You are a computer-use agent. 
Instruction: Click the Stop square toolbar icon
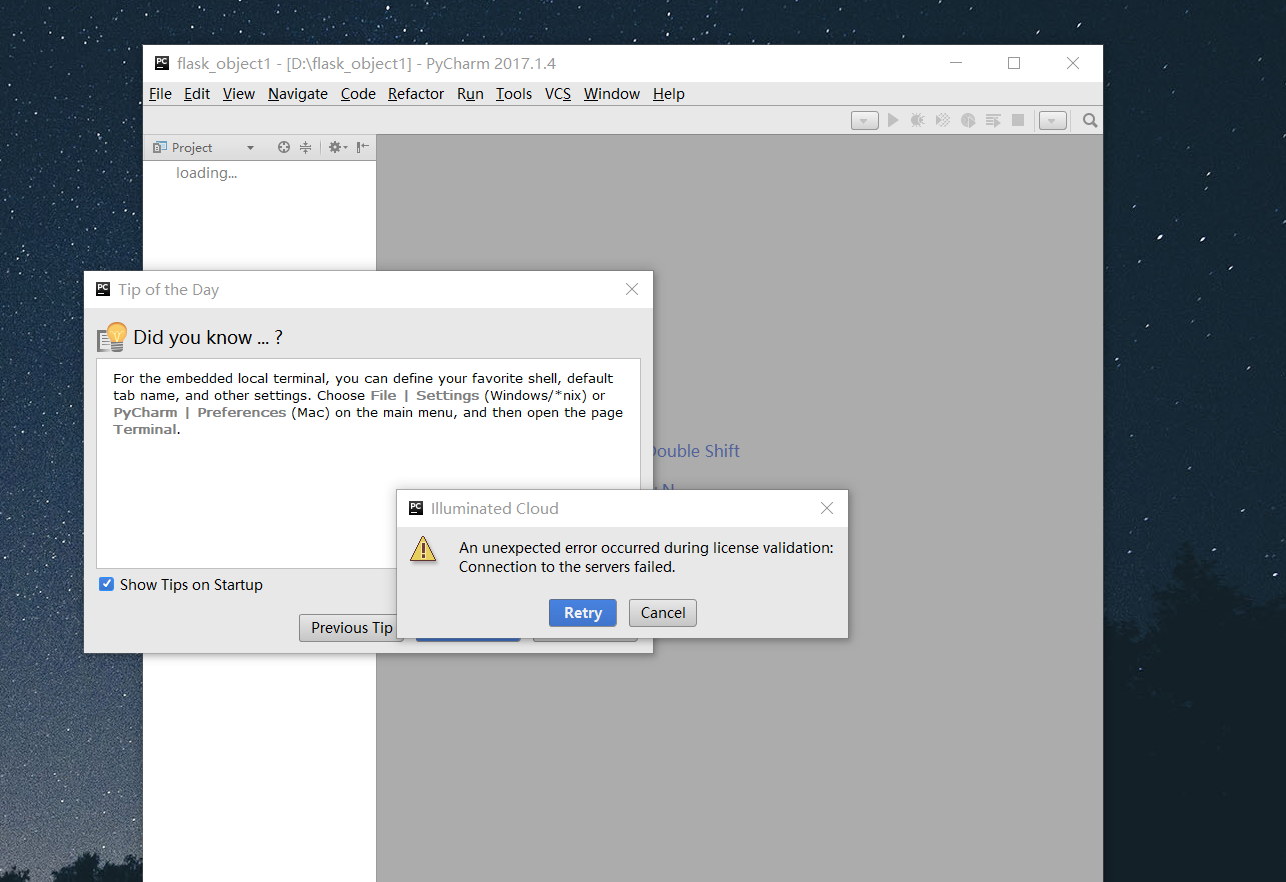1018,120
